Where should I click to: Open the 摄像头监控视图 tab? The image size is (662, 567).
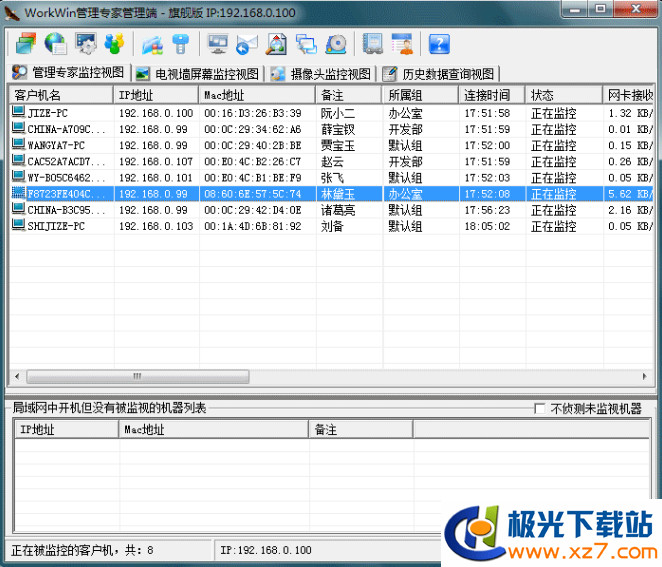pyautogui.click(x=321, y=74)
